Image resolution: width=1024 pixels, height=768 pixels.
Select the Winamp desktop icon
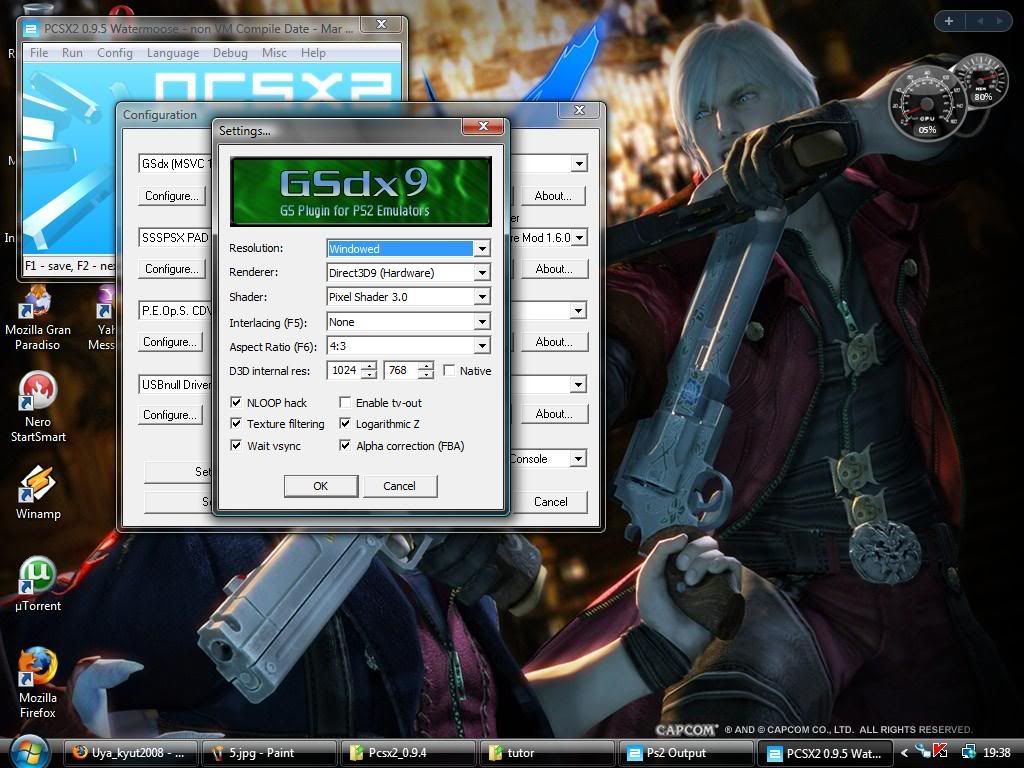[38, 492]
